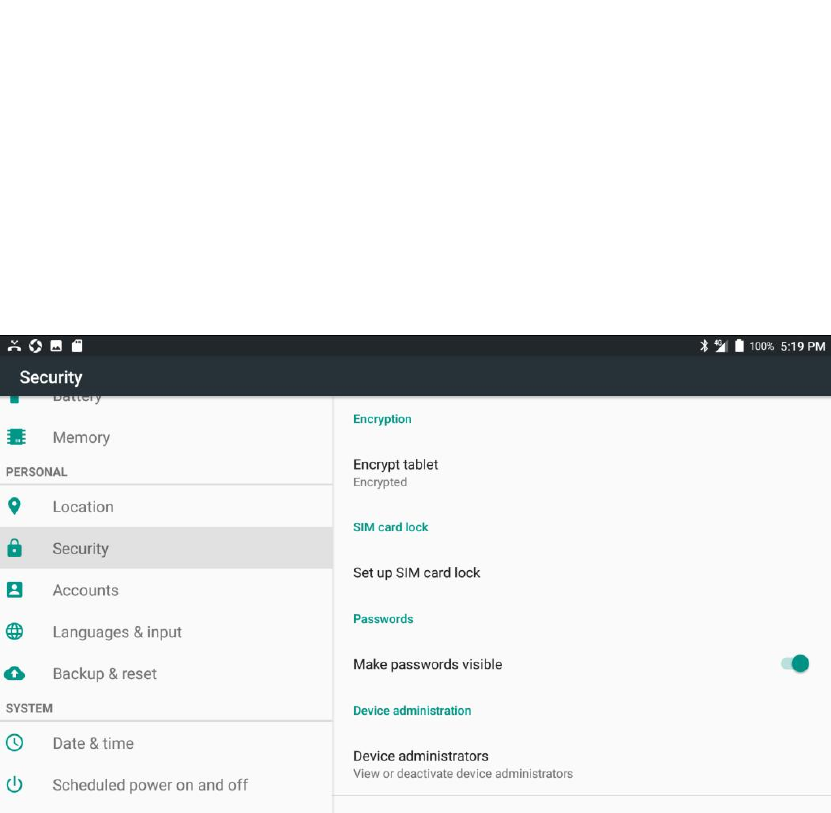Tap the SD card status bar icon
This screenshot has height=813, width=831.
[x=77, y=346]
